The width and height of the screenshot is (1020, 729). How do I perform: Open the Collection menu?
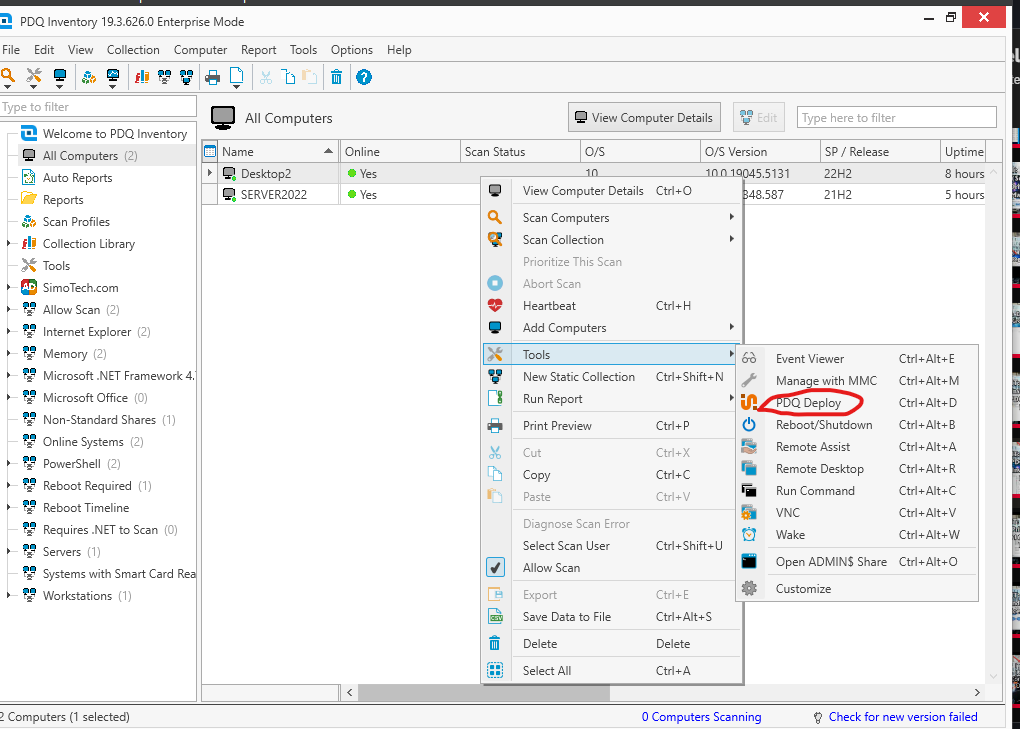click(x=133, y=50)
